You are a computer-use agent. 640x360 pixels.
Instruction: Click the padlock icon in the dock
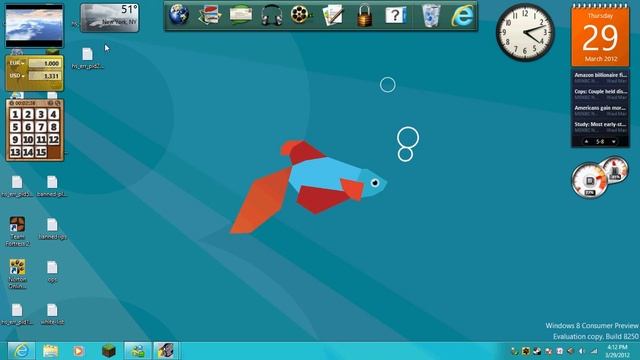364,16
